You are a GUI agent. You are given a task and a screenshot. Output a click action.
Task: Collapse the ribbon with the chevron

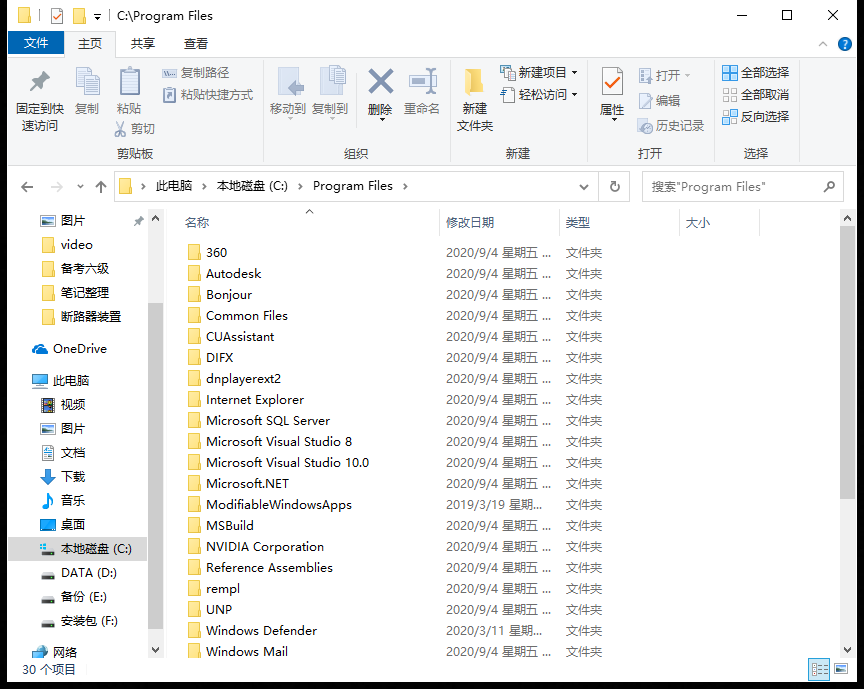823,44
